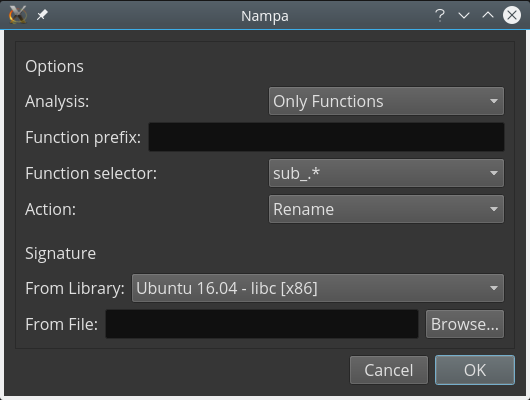The height and width of the screenshot is (400, 530).
Task: Maximize the Nampa dialog with the up chevron
Action: [x=488, y=15]
